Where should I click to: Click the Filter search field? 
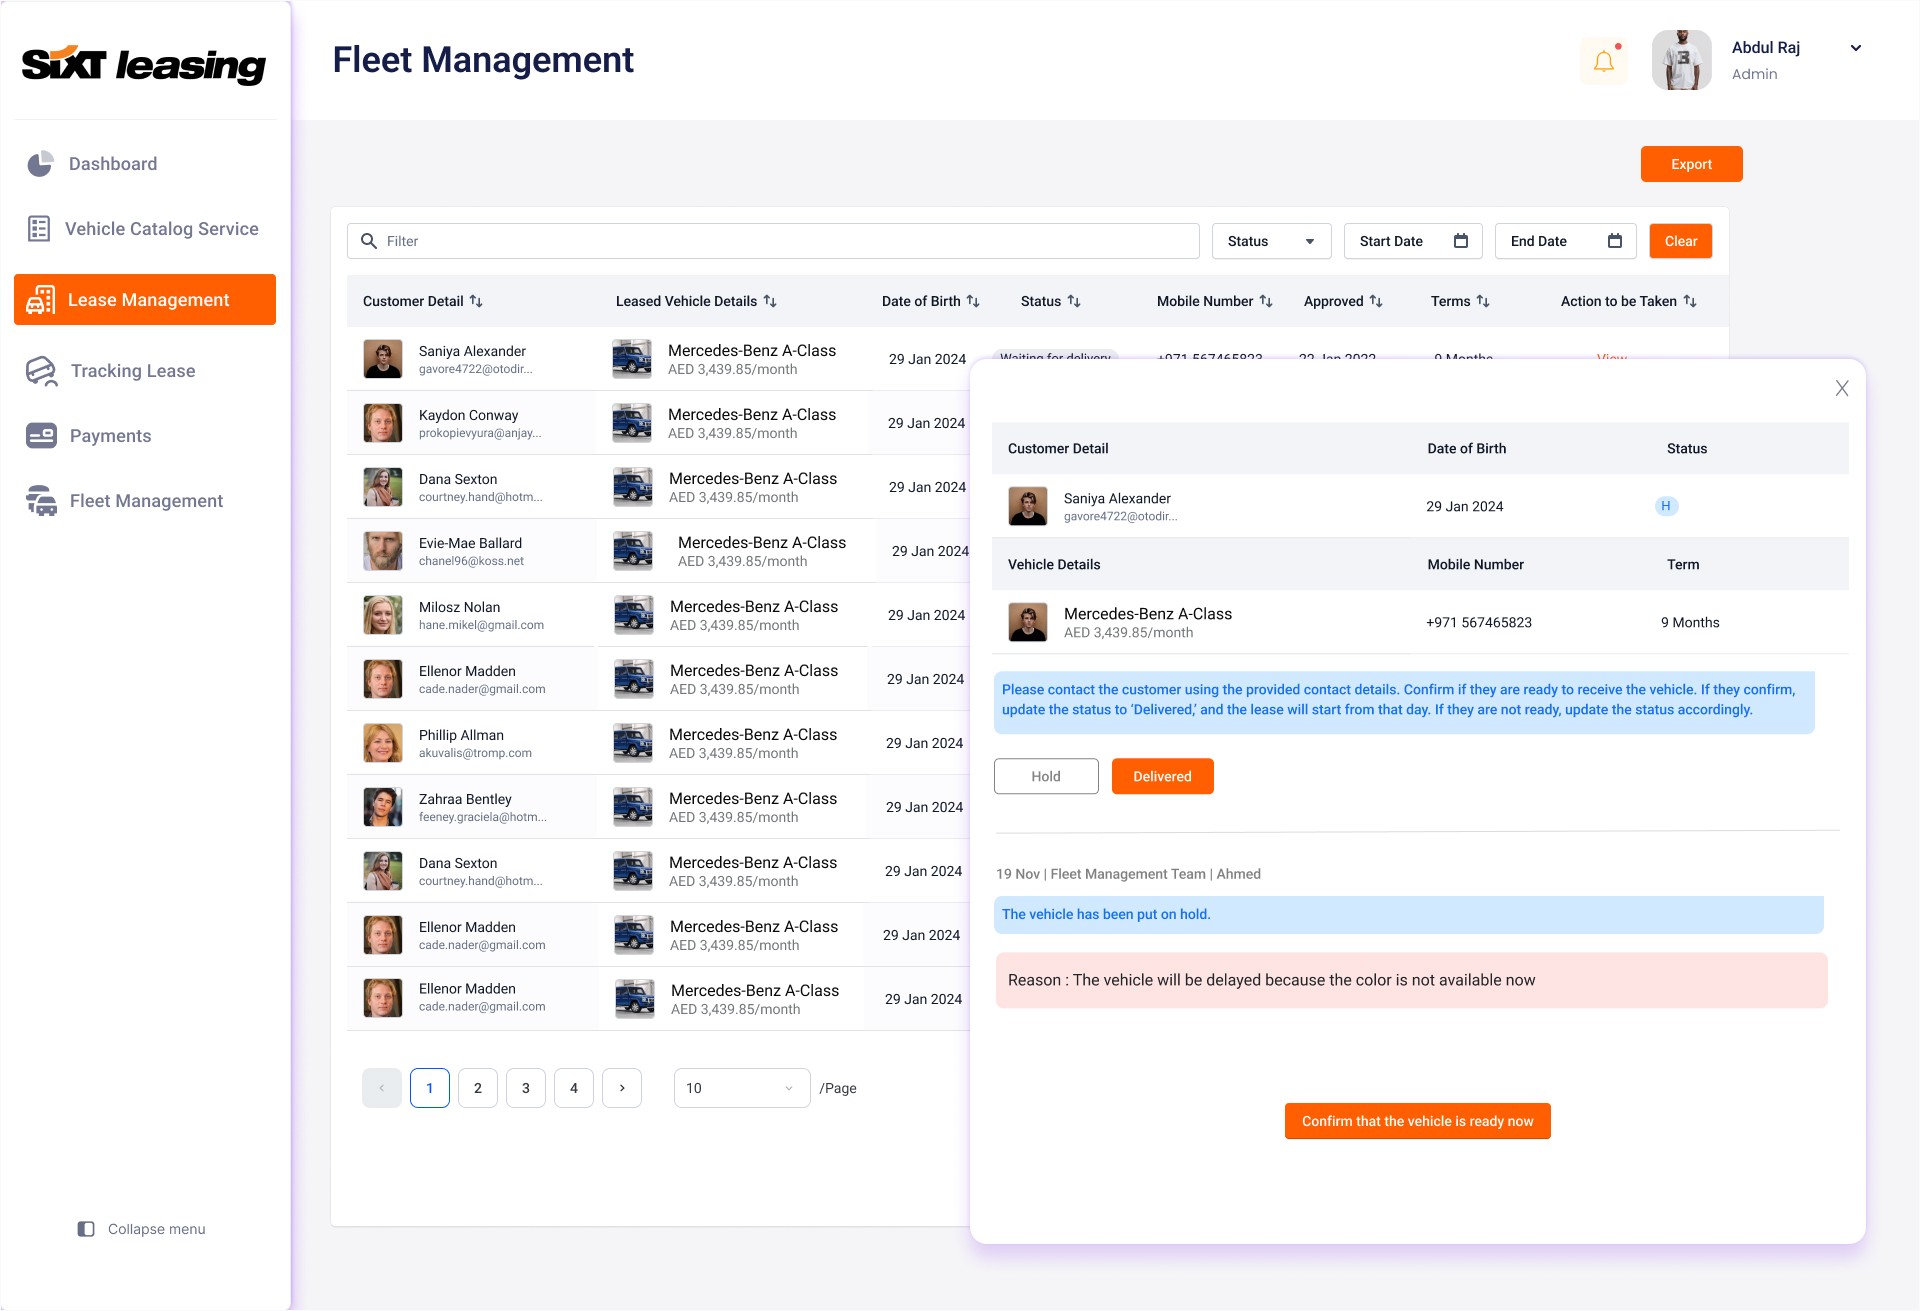click(x=772, y=241)
